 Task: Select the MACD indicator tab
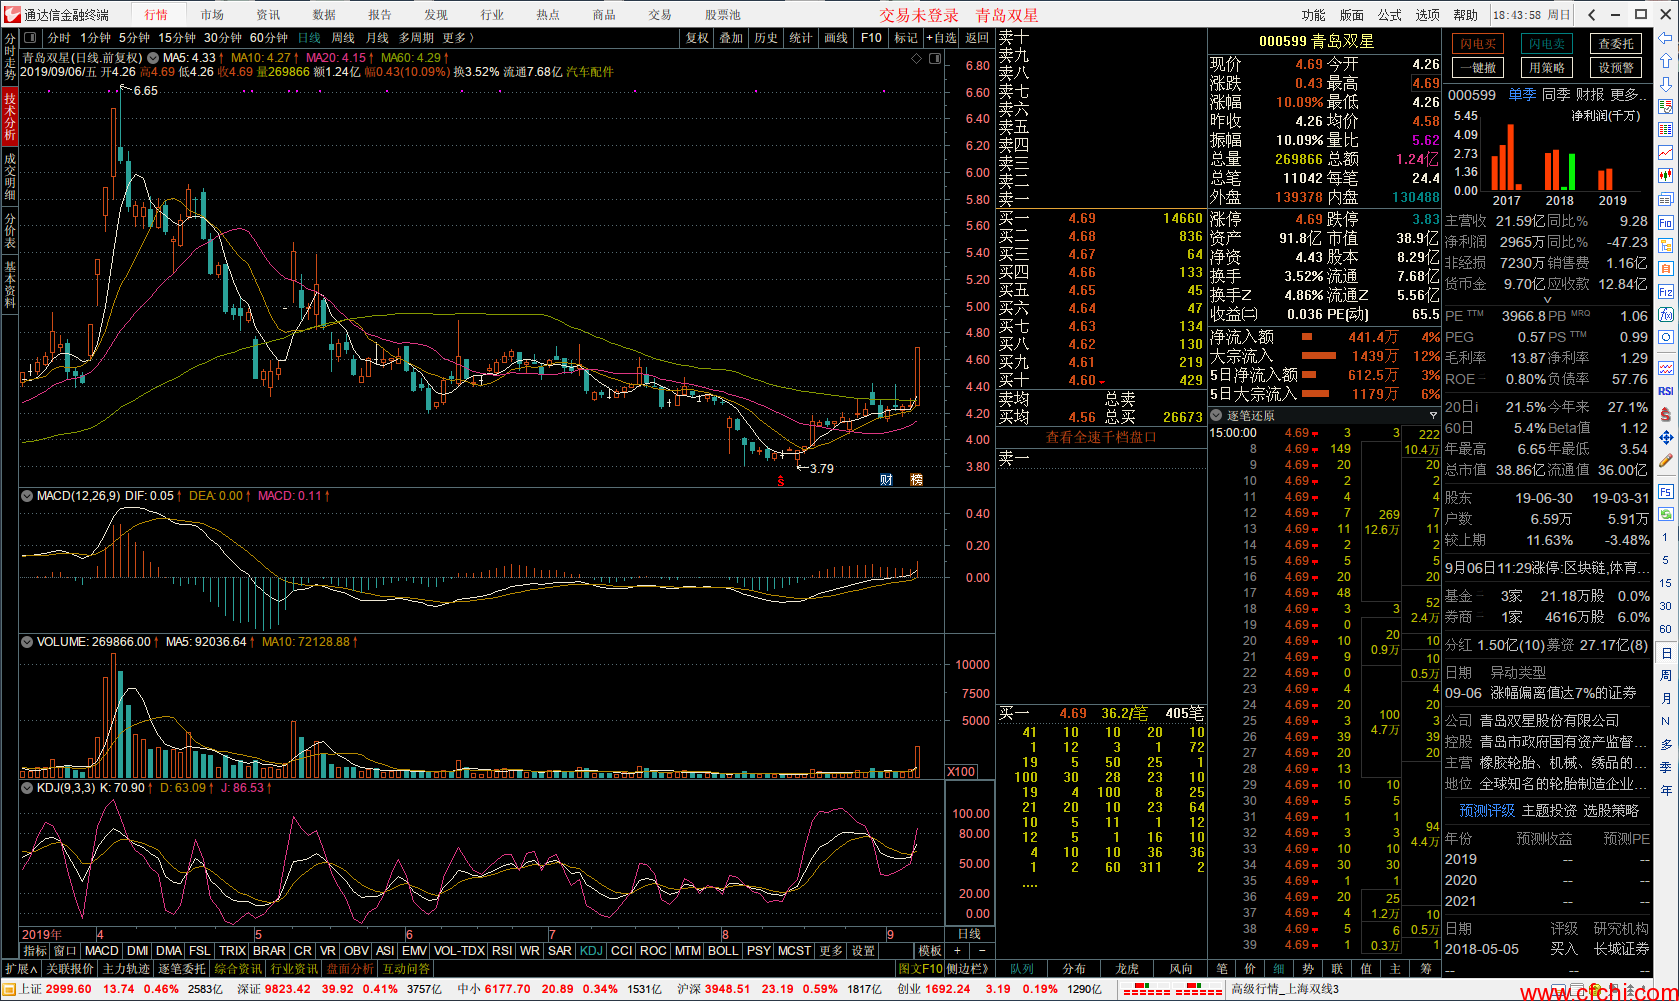click(102, 951)
